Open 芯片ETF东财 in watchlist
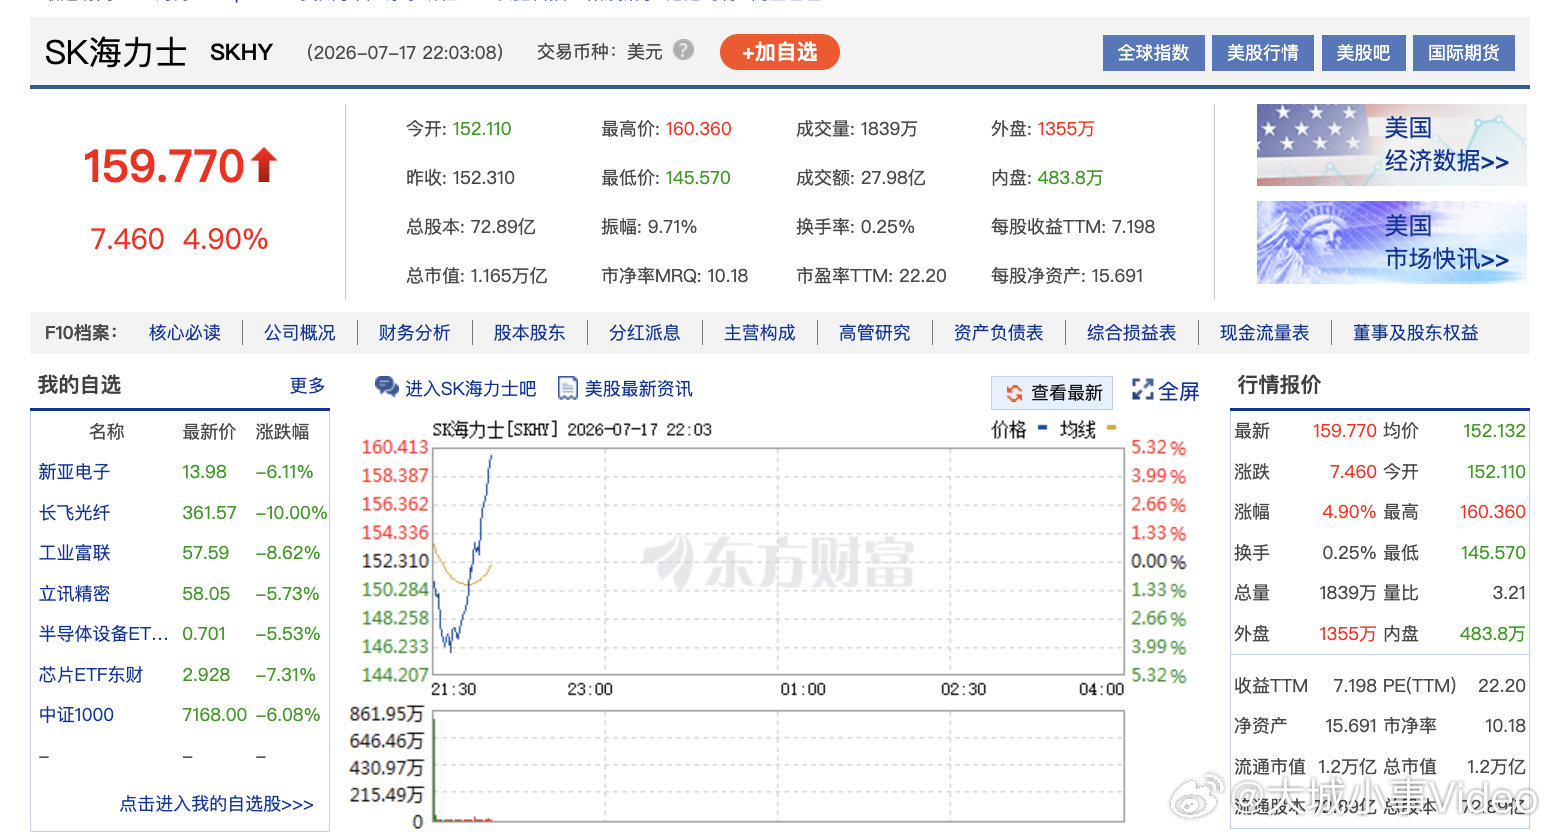This screenshot has height=834, width=1552. [90, 675]
